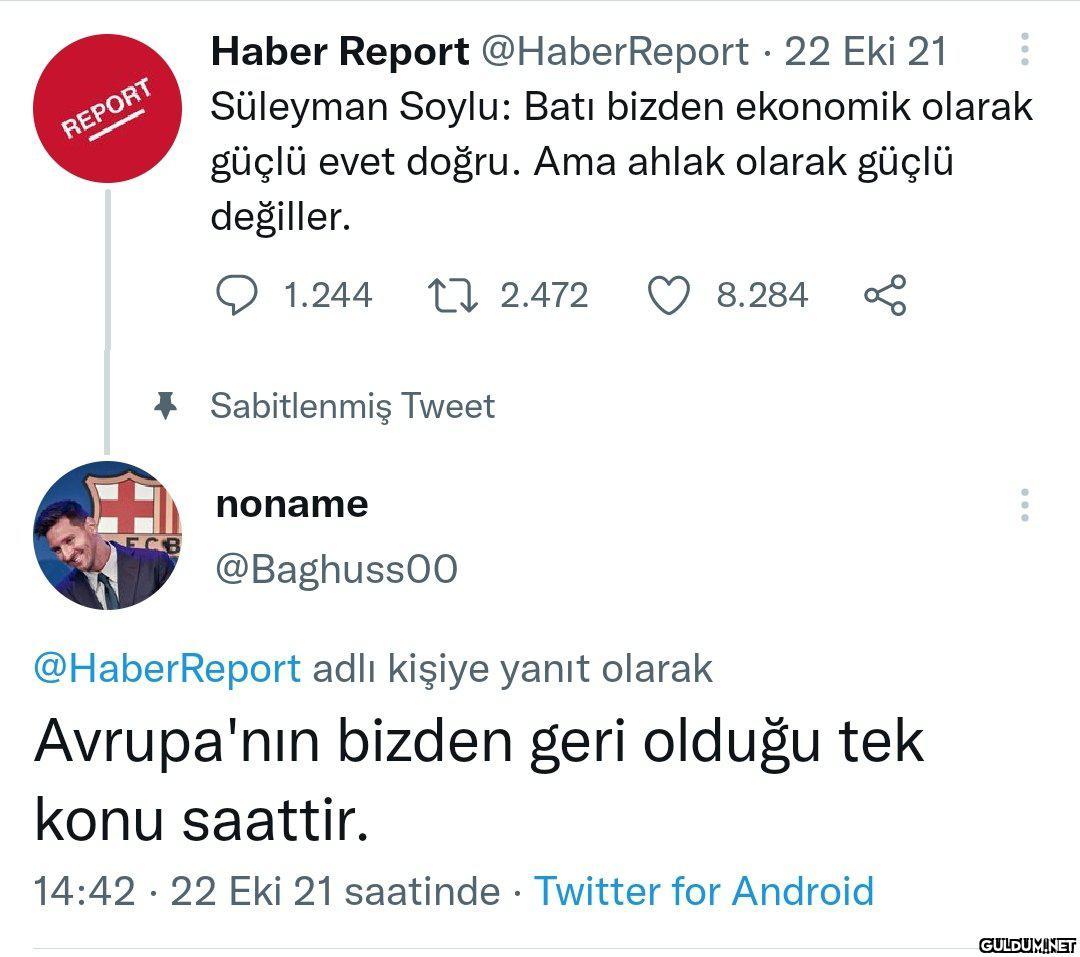Click the Haber Report display name
Viewport: 1080px width, 957px height.
click(x=340, y=52)
